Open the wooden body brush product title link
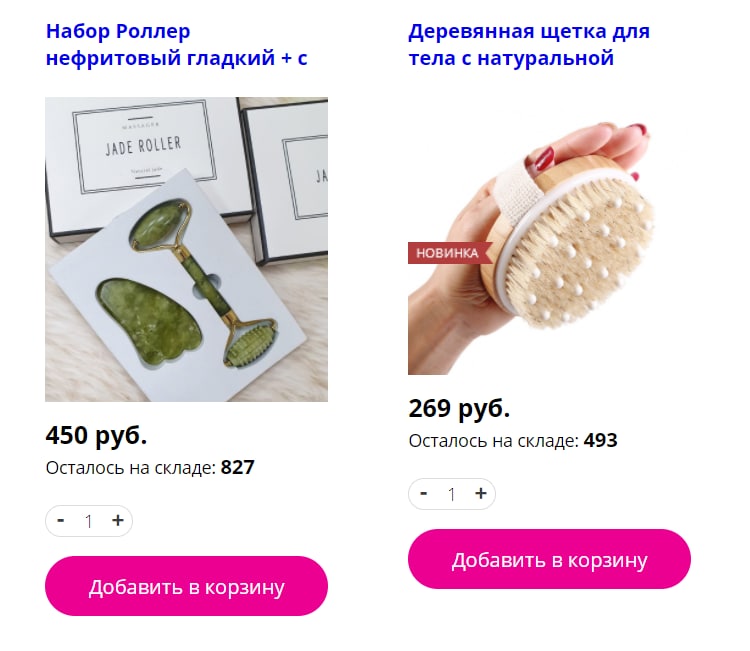This screenshot has height=651, width=750. [x=529, y=44]
